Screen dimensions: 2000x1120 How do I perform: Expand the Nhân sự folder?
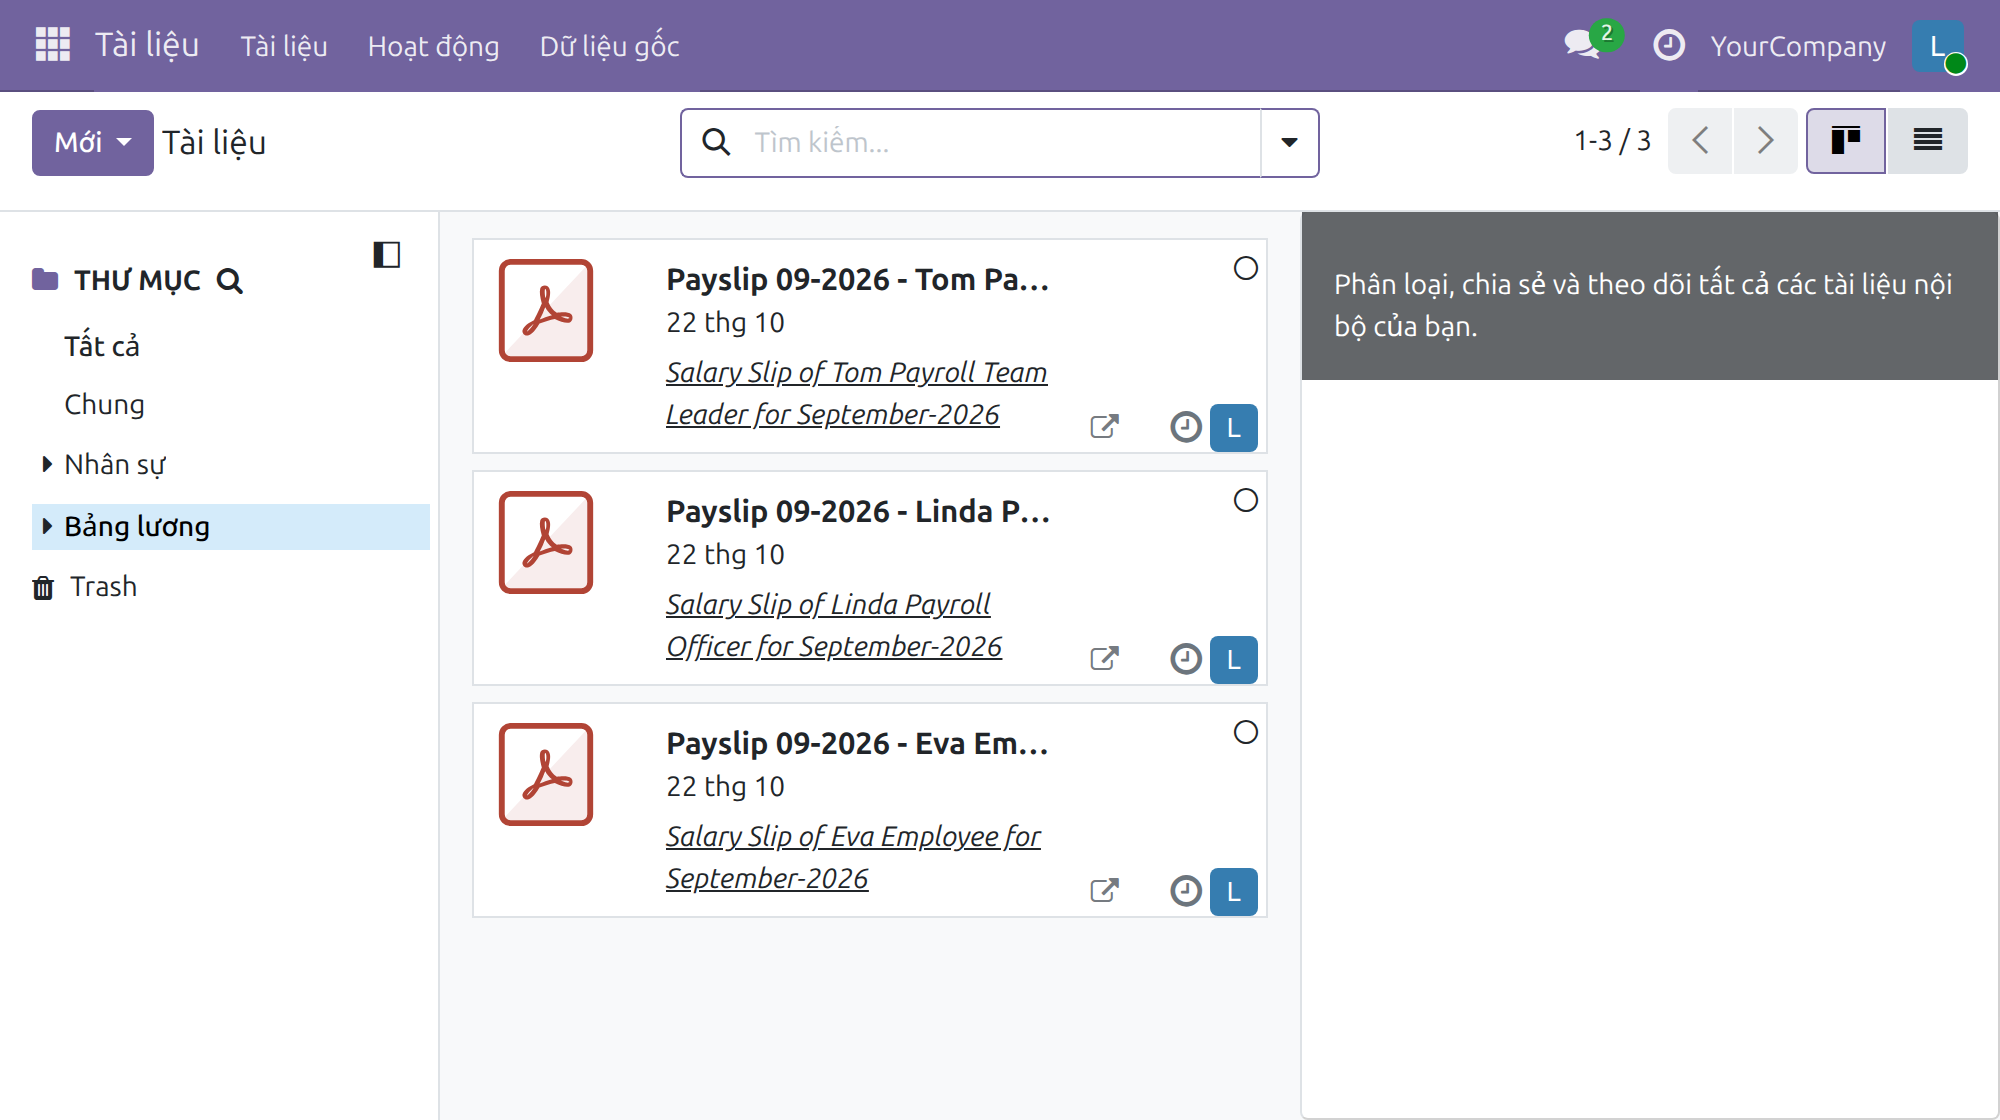pyautogui.click(x=47, y=464)
